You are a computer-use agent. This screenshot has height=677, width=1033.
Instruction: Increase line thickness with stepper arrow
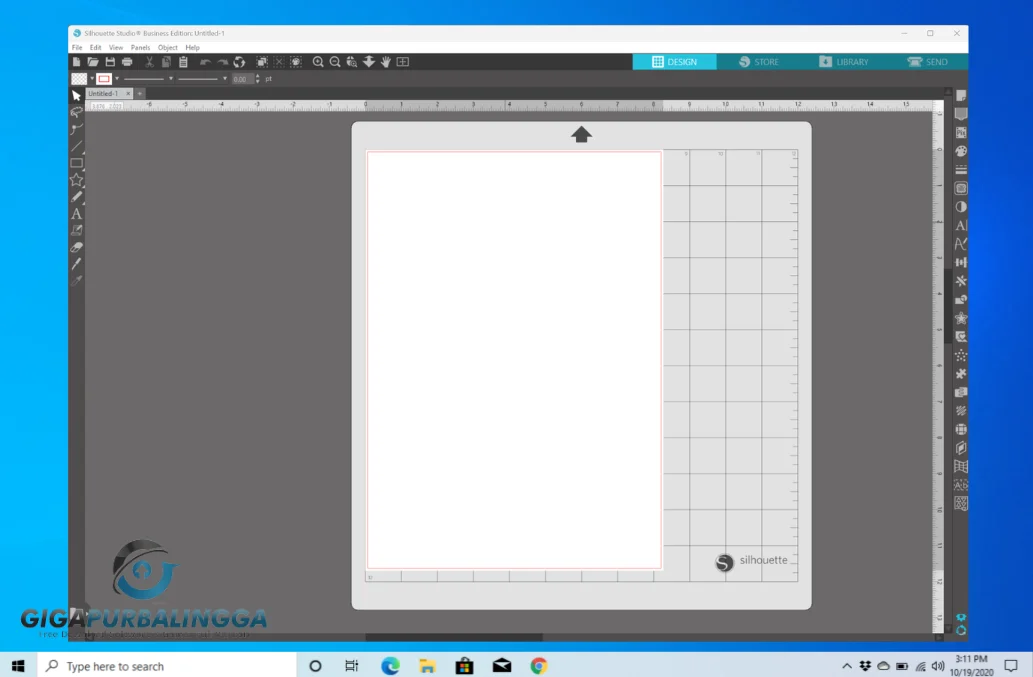click(x=258, y=76)
